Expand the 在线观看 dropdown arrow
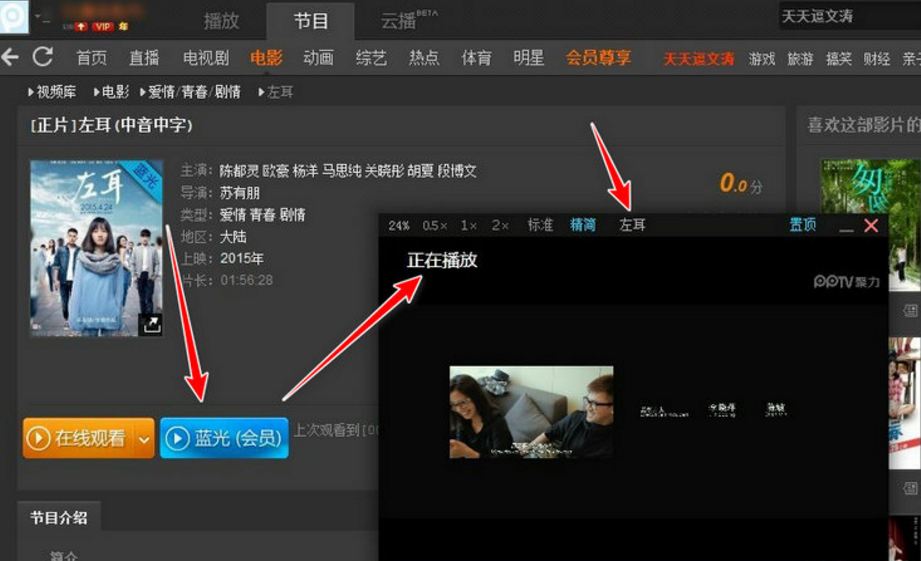 coord(144,438)
